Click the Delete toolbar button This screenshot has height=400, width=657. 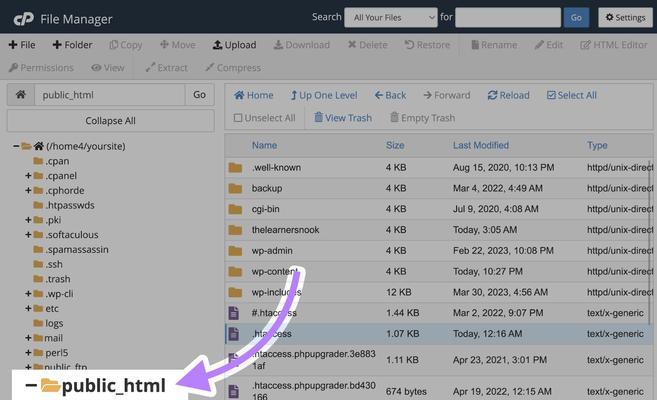(367, 45)
